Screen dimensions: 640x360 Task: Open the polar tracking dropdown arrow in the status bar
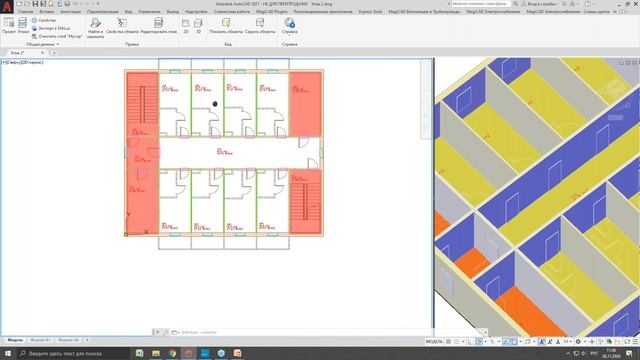click(486, 342)
